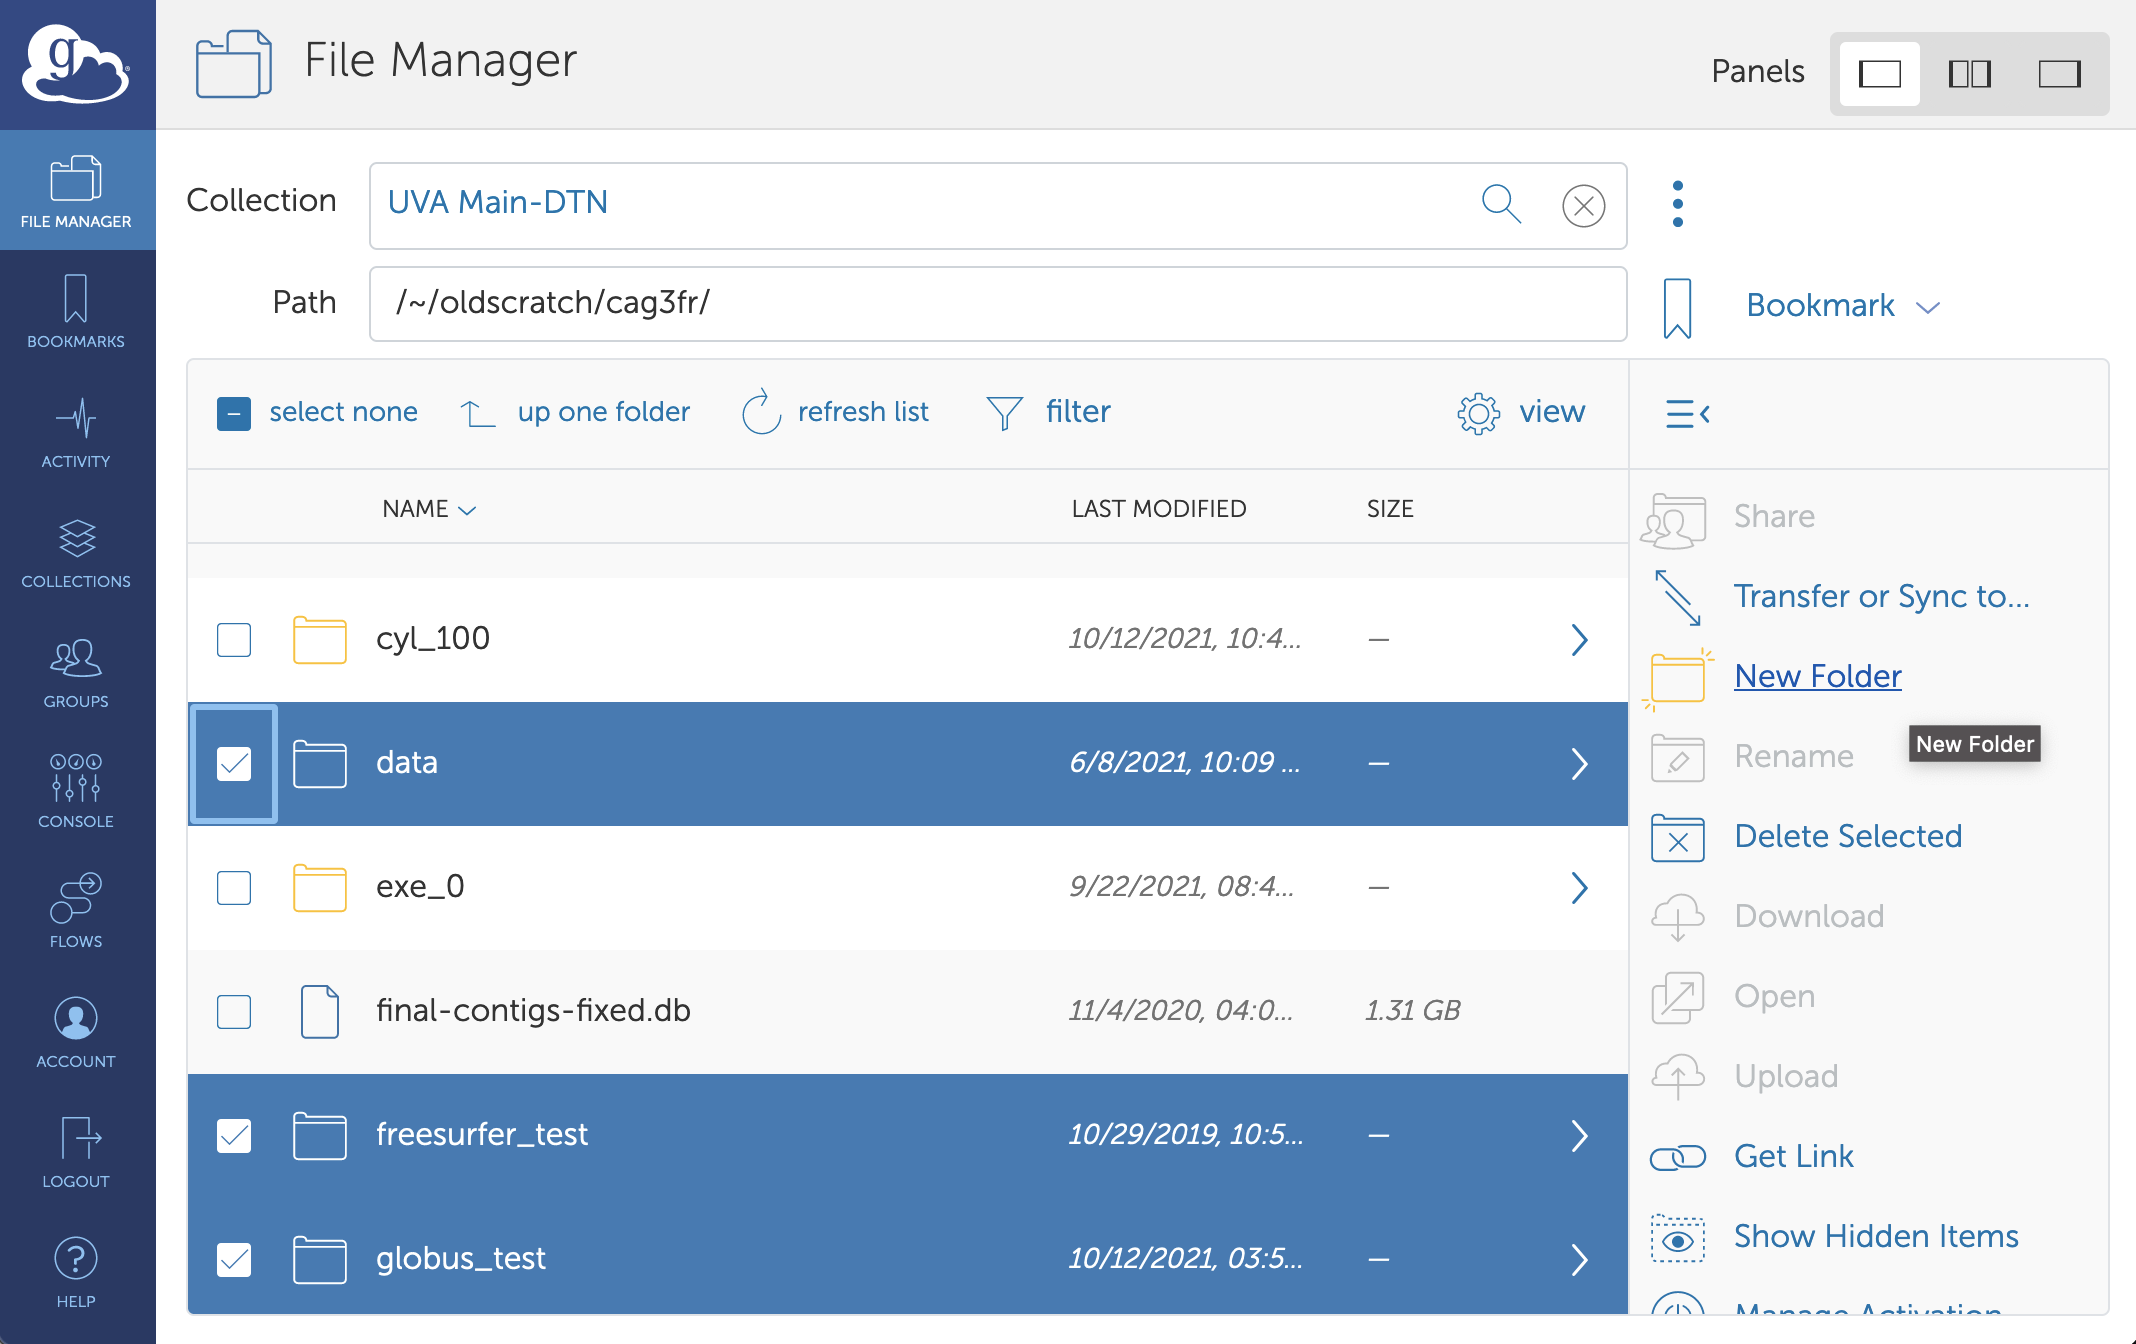Tick the final-contigs-fixed.db checkbox
The width and height of the screenshot is (2136, 1344).
[x=234, y=1011]
